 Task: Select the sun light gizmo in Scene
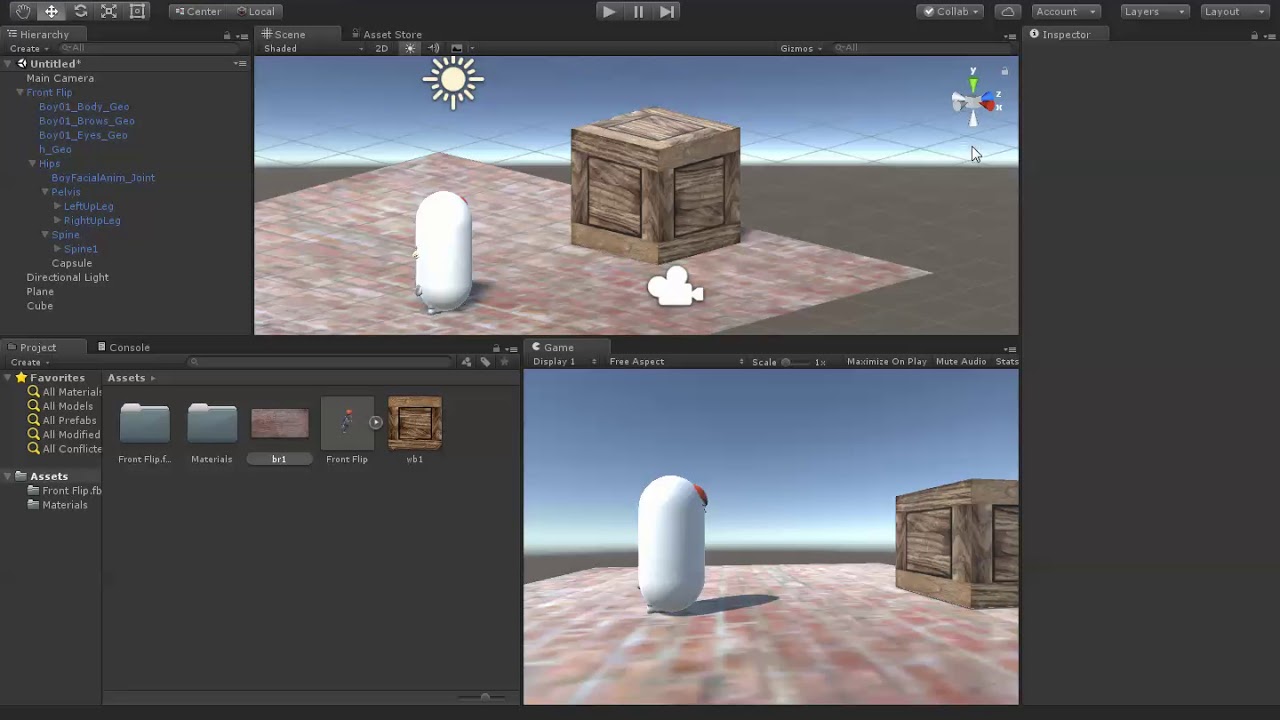(x=453, y=81)
